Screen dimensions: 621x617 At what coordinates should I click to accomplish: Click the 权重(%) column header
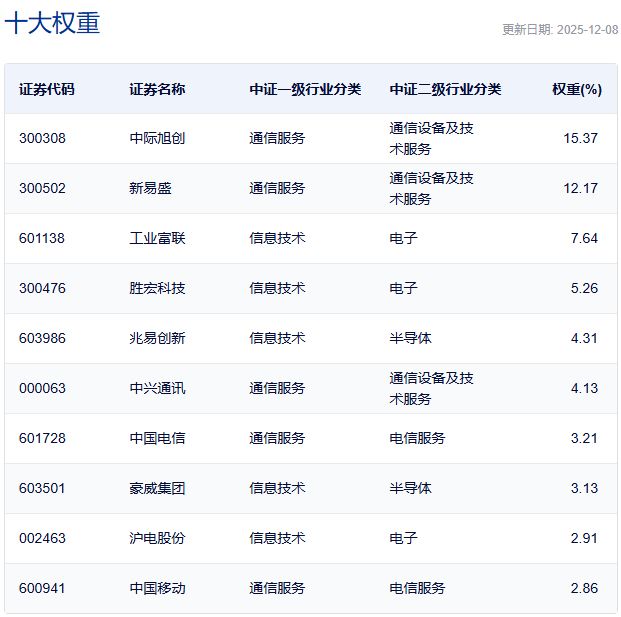(x=576, y=89)
